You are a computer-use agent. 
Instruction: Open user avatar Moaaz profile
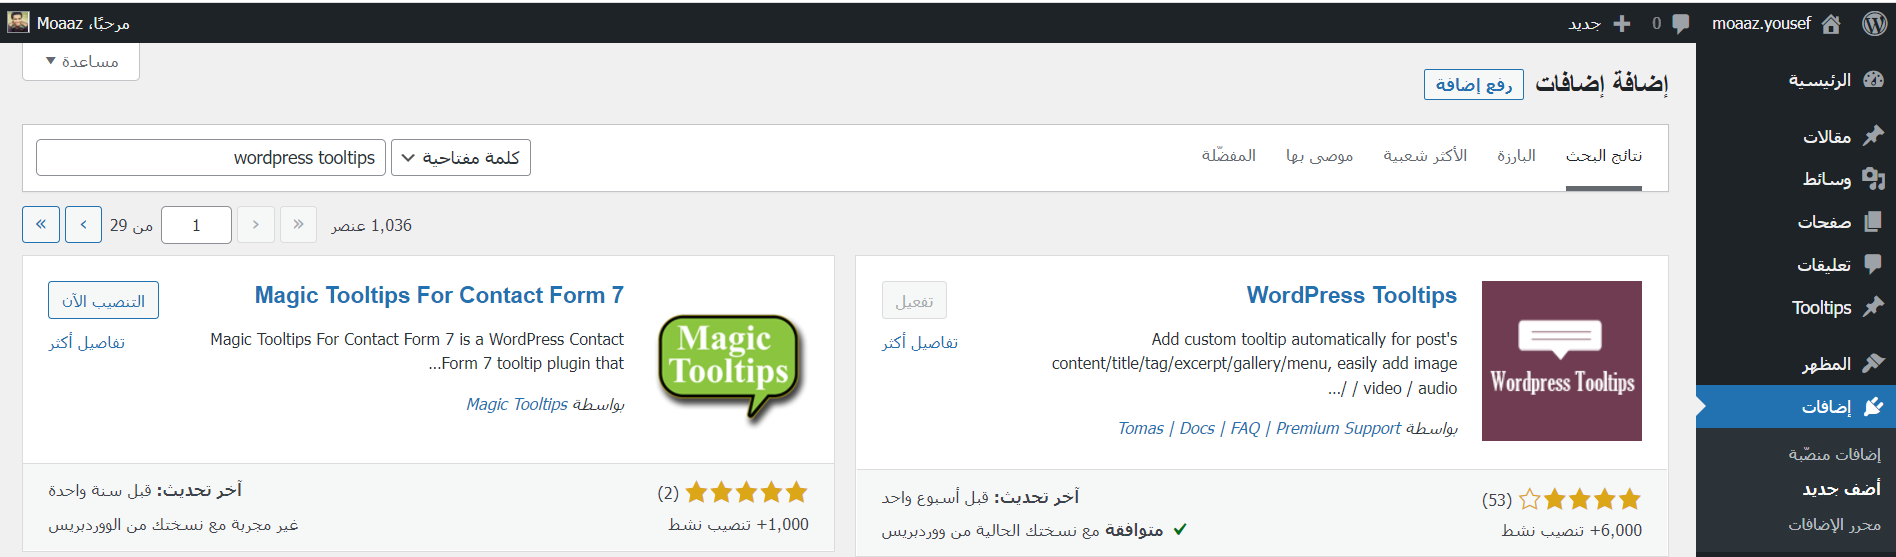tap(18, 22)
